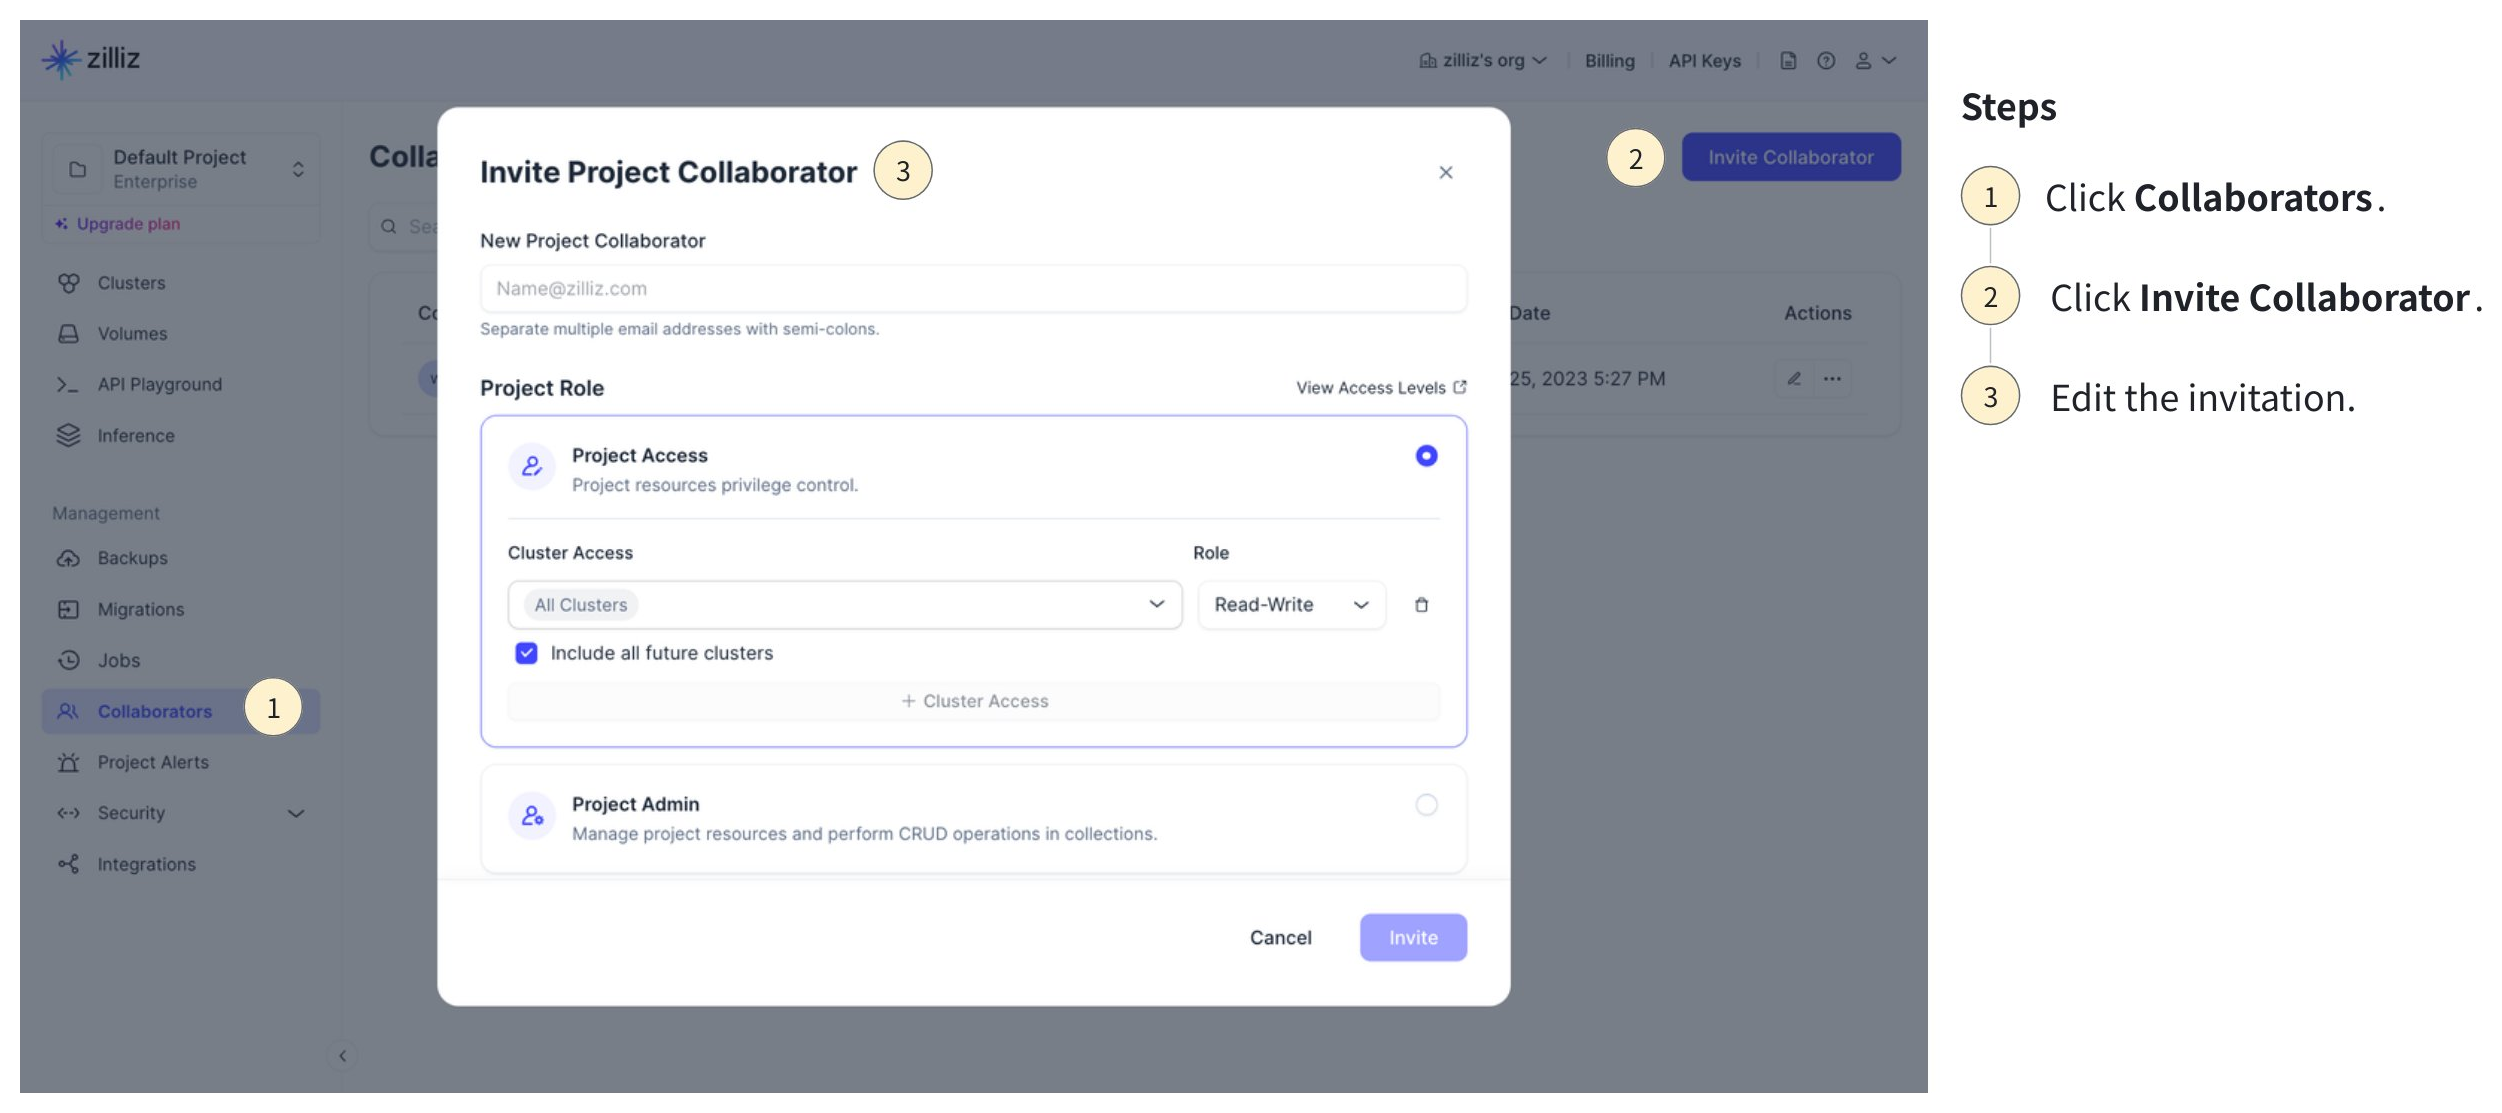Screen dimensions: 2502x1113
Task: Open the documentation icon in top bar
Action: point(1788,61)
